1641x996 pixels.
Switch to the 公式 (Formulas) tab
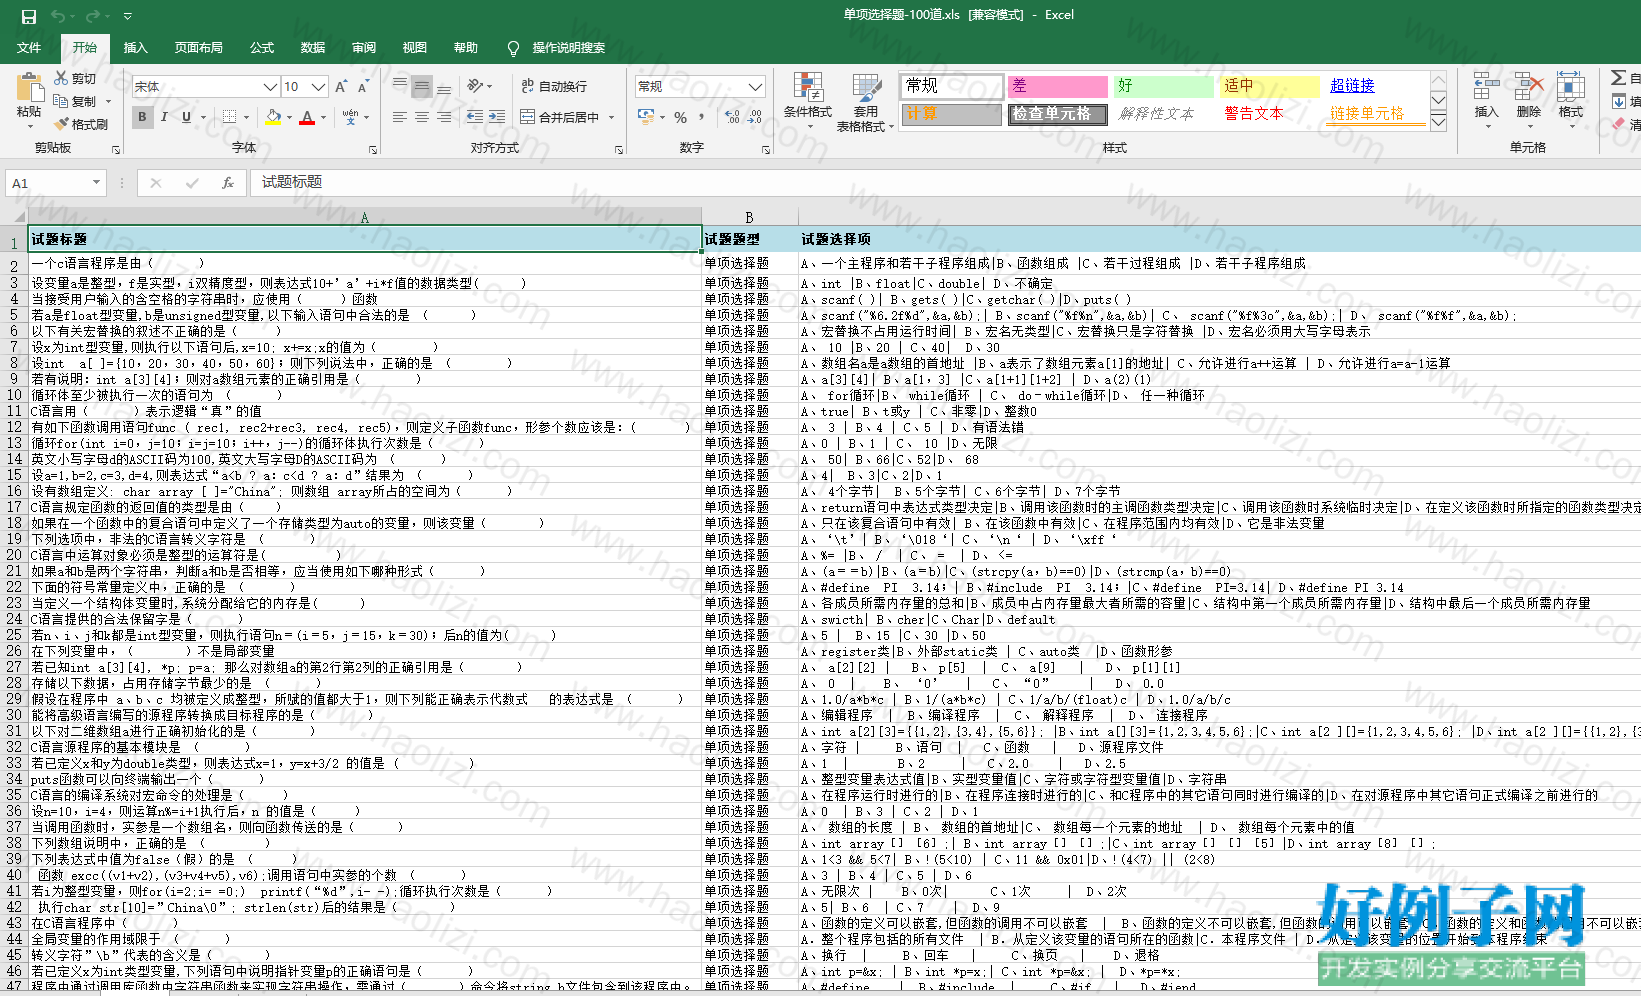262,48
